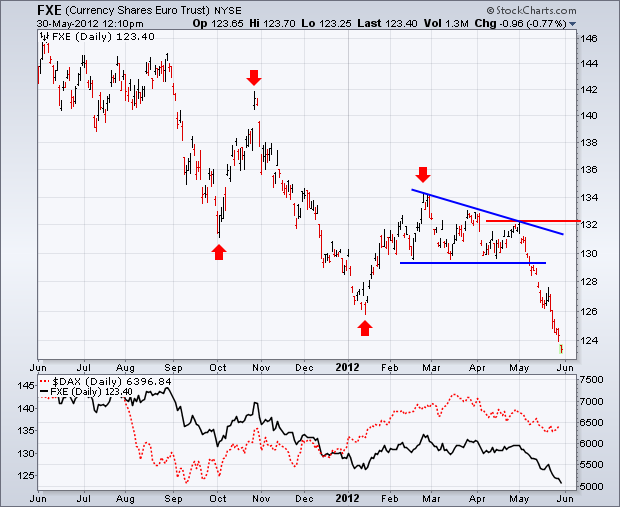Click the Lo 123.25 low value

pos(326,24)
